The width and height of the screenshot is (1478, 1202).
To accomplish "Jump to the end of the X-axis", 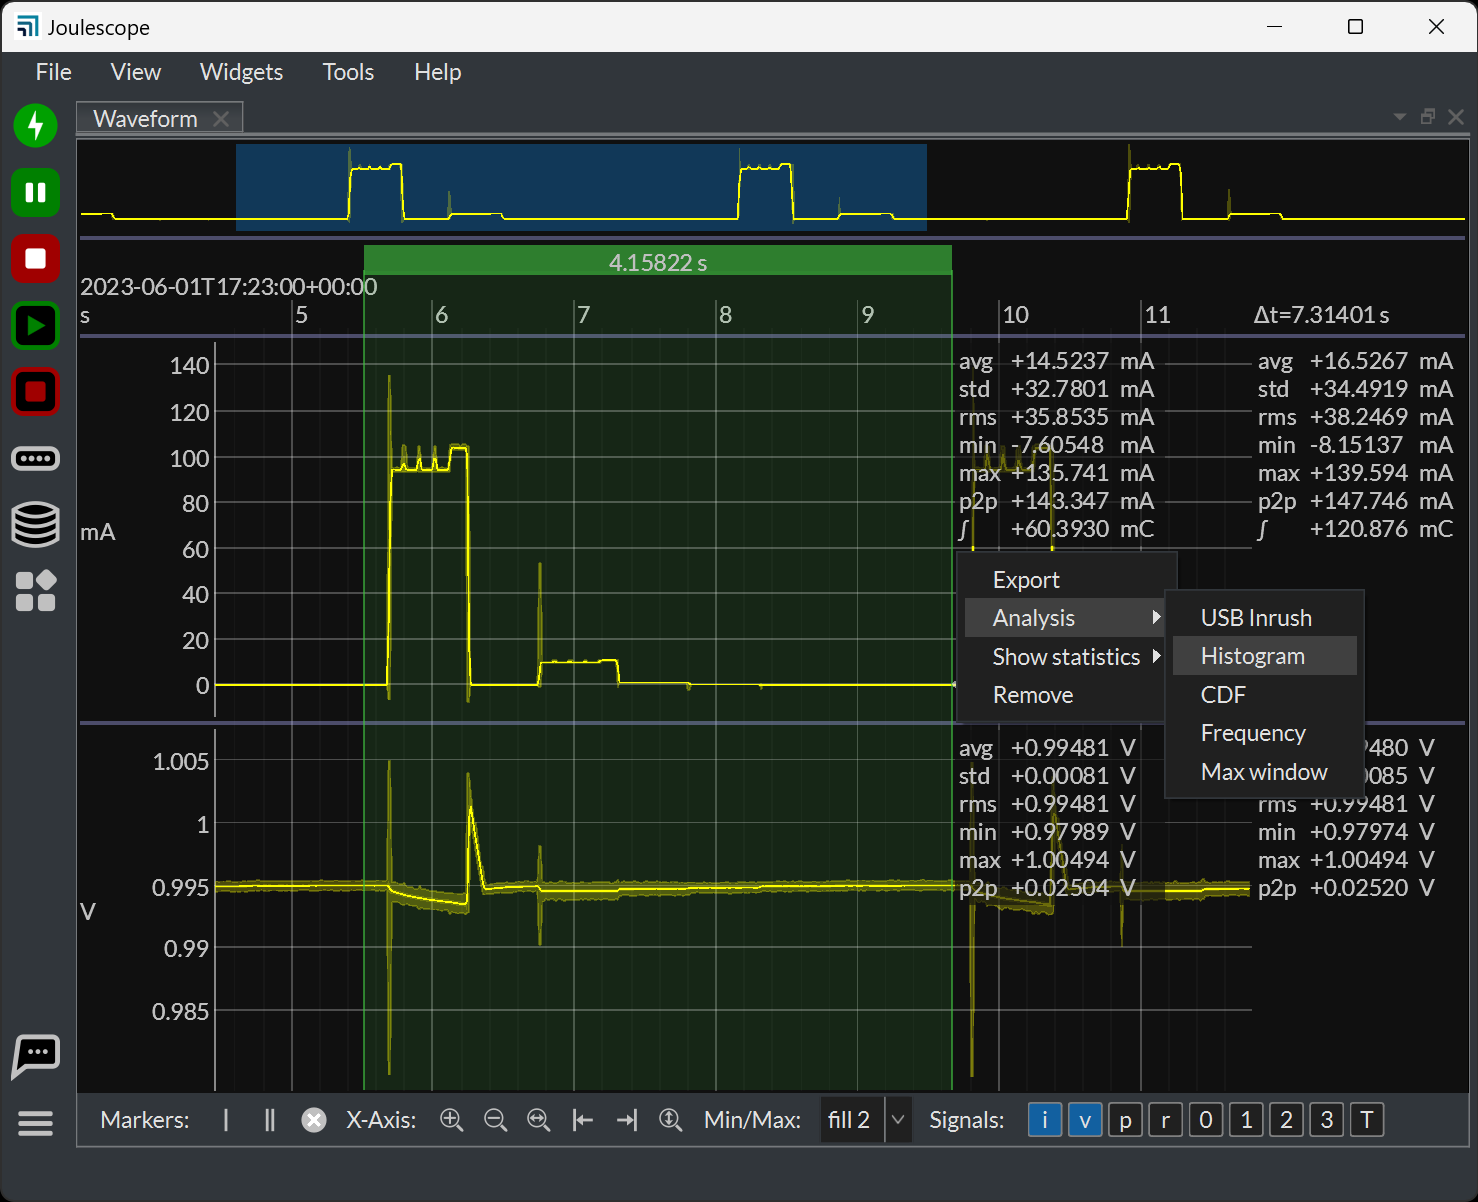I will pos(627,1120).
